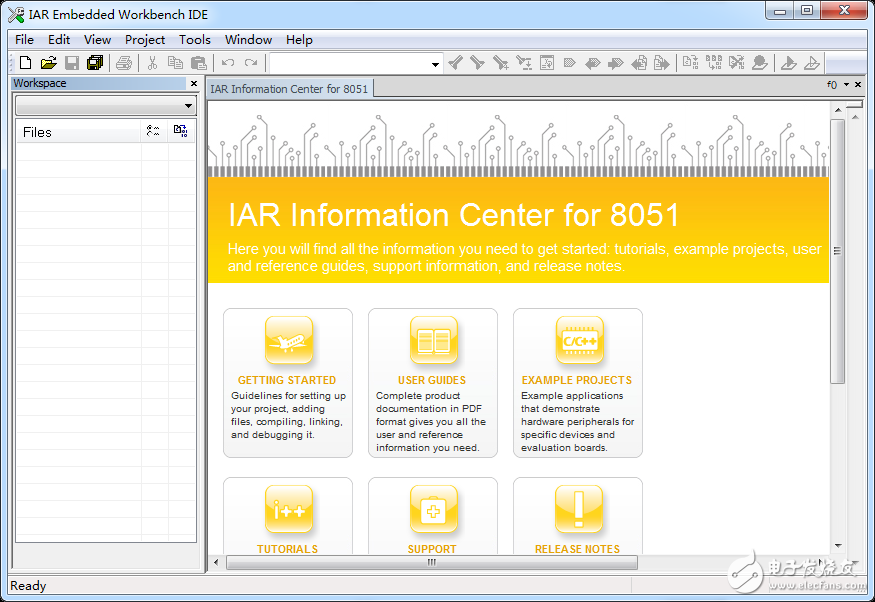Viewport: 875px width, 602px height.
Task: Click the Open file folder icon
Action: (x=48, y=63)
